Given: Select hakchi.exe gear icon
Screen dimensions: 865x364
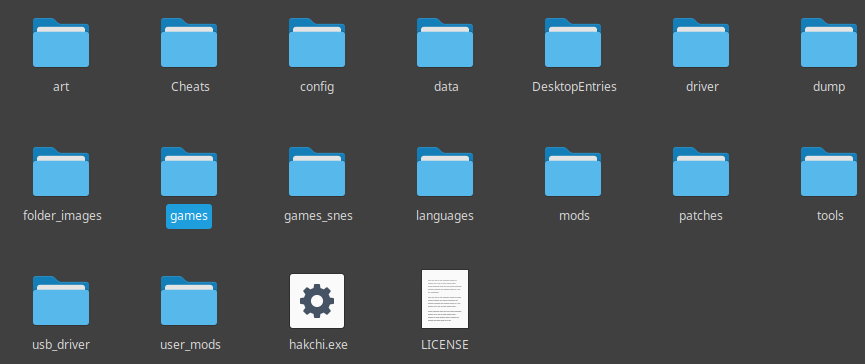Looking at the screenshot, I should (317, 301).
